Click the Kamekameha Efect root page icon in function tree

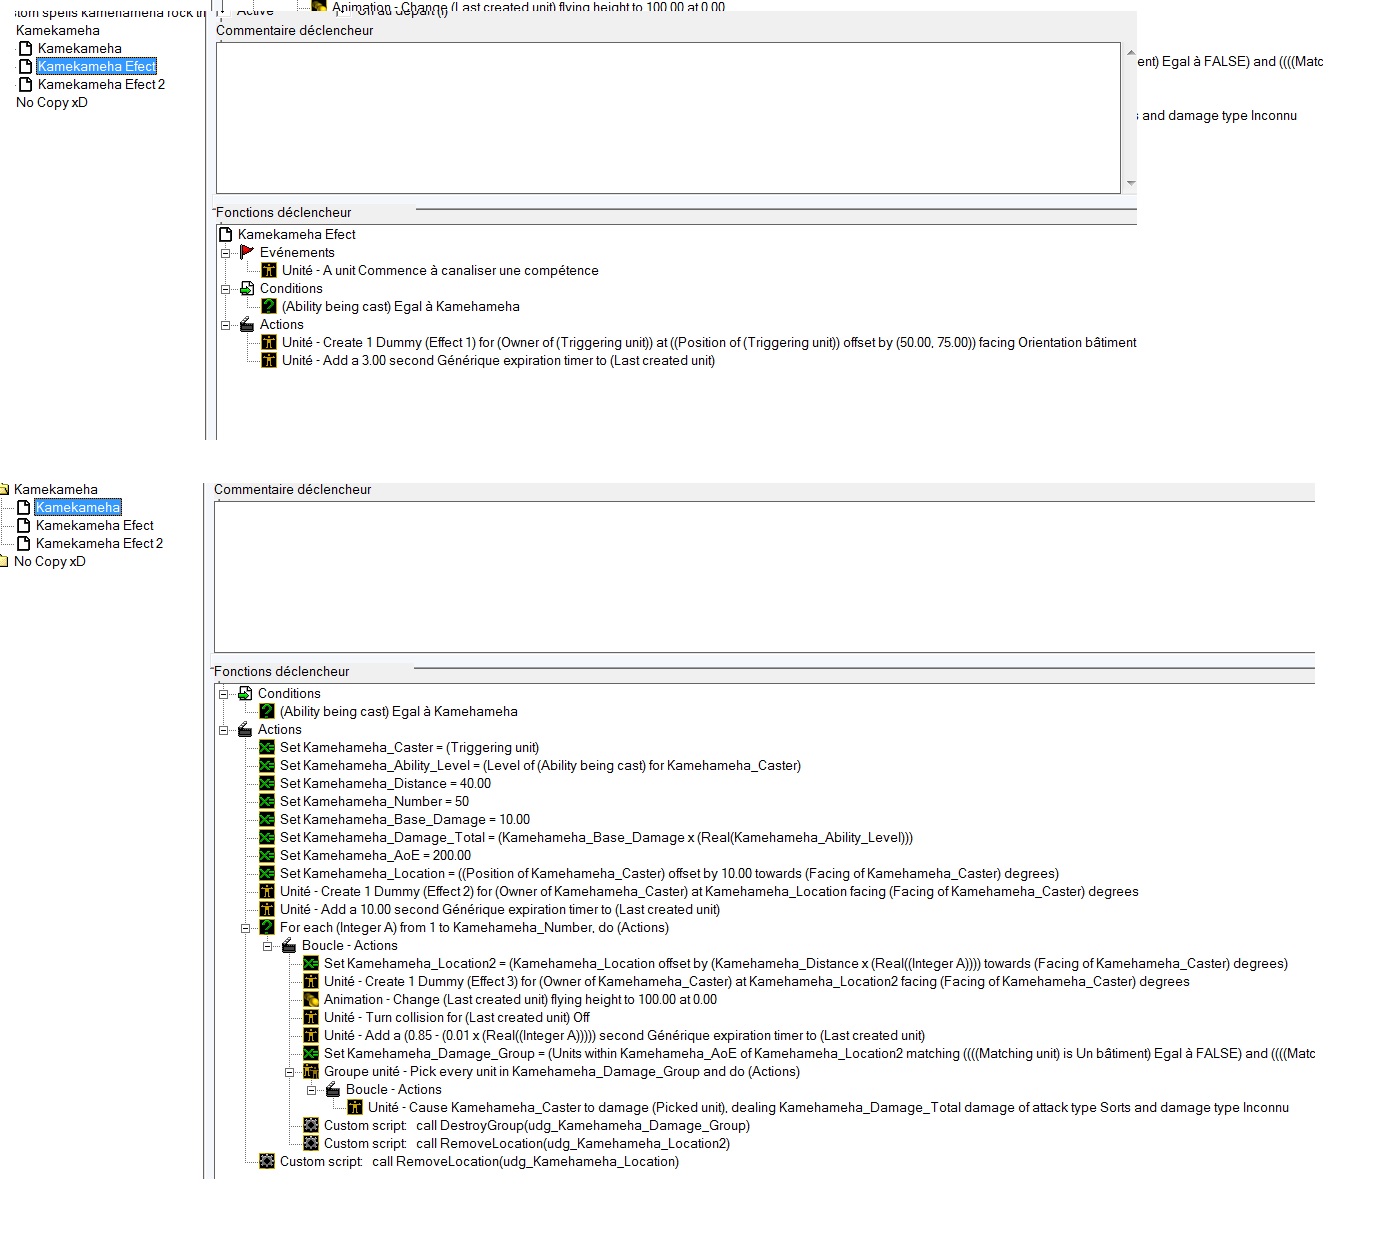(226, 234)
